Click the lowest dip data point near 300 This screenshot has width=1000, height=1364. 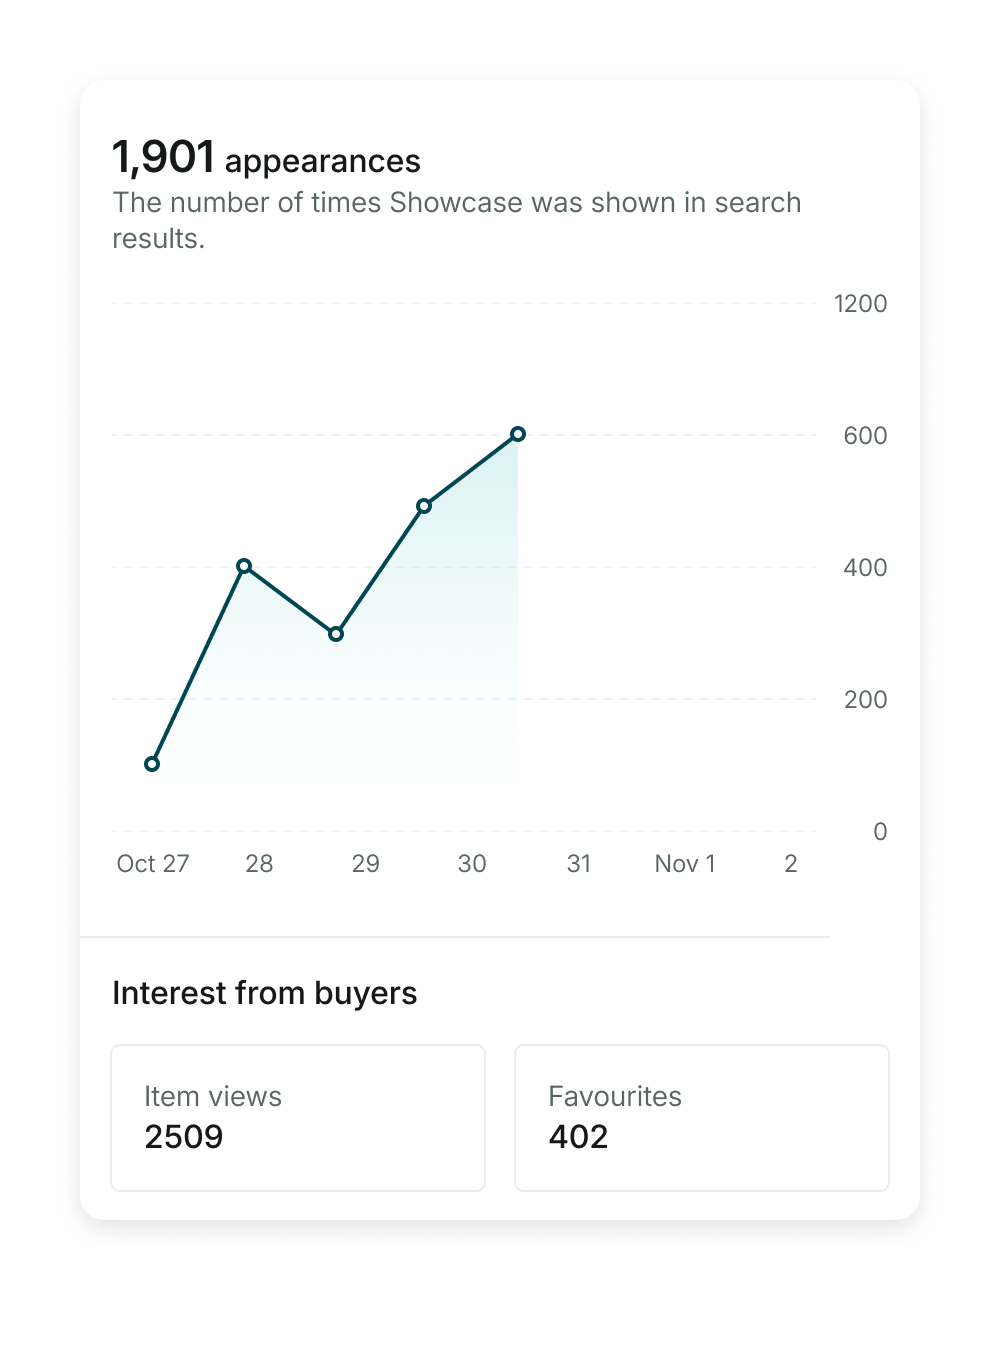336,634
